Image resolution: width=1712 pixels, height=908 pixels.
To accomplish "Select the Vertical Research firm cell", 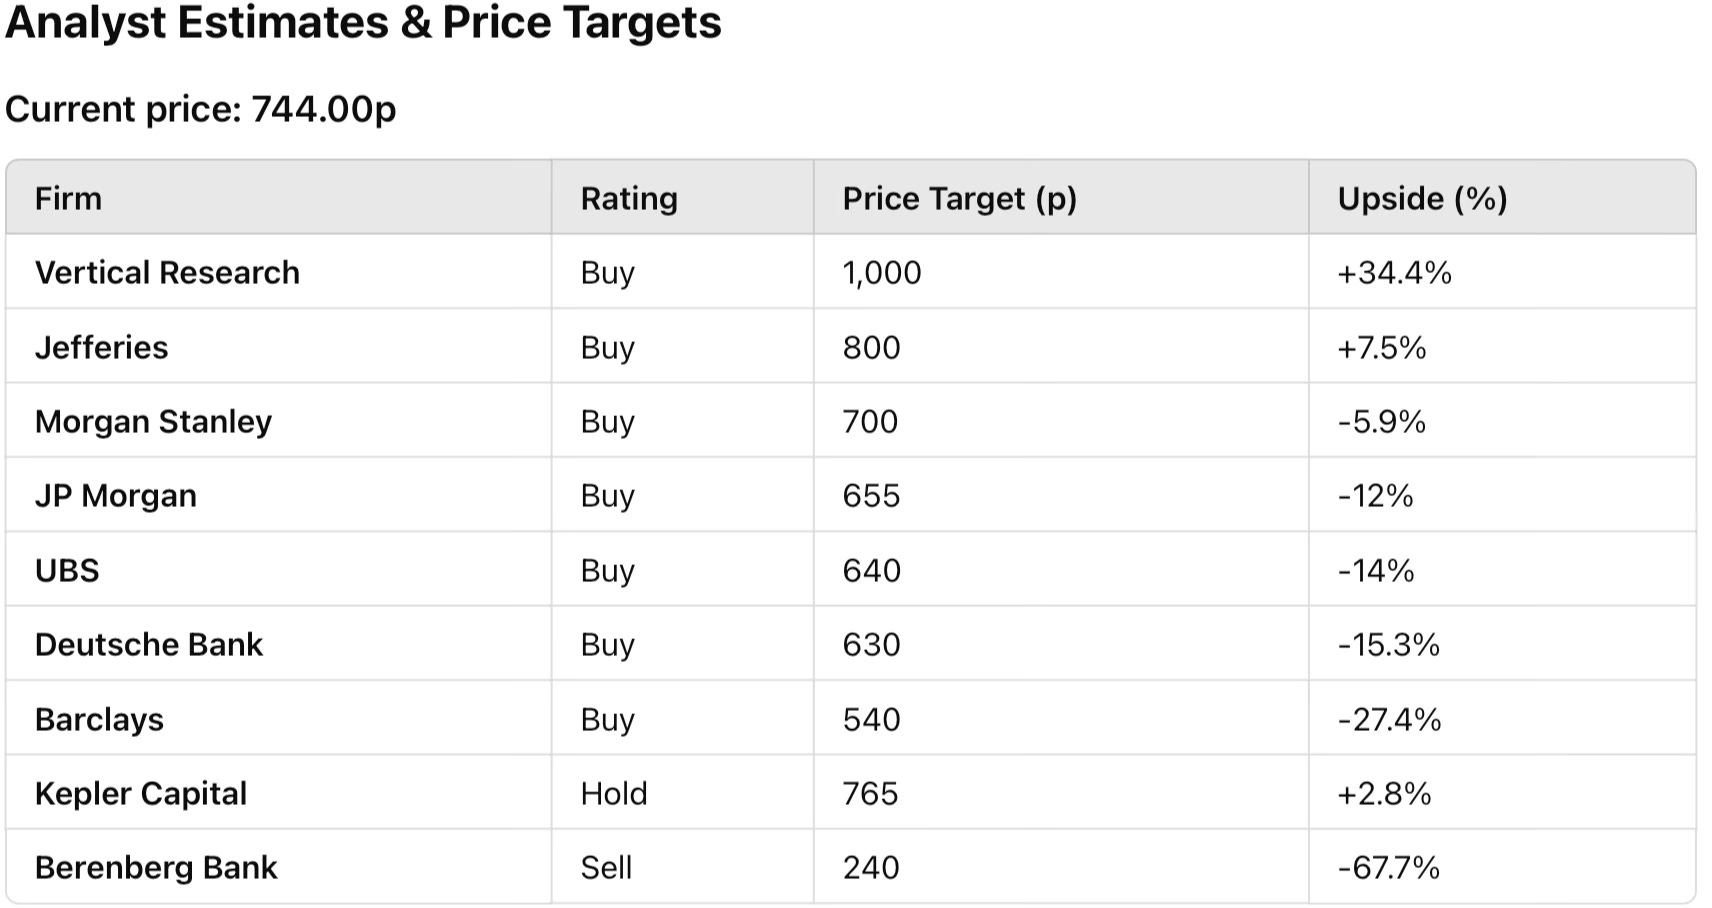I will coord(167,272).
